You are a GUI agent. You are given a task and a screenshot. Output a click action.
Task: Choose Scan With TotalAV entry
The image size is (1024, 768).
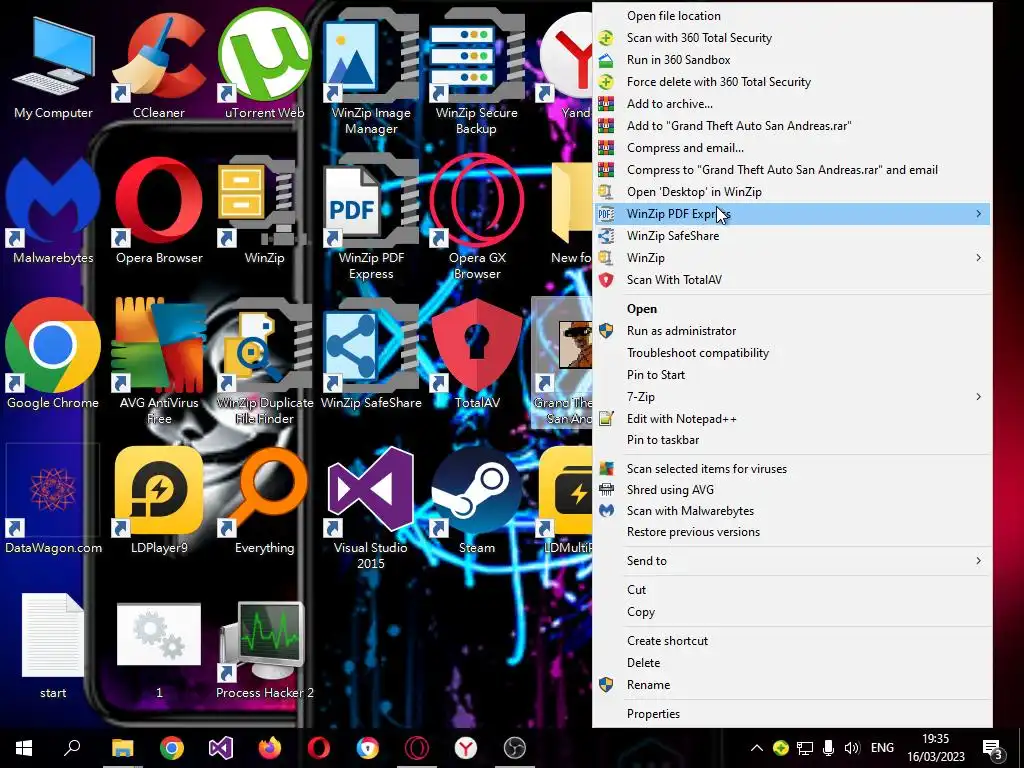click(x=792, y=280)
